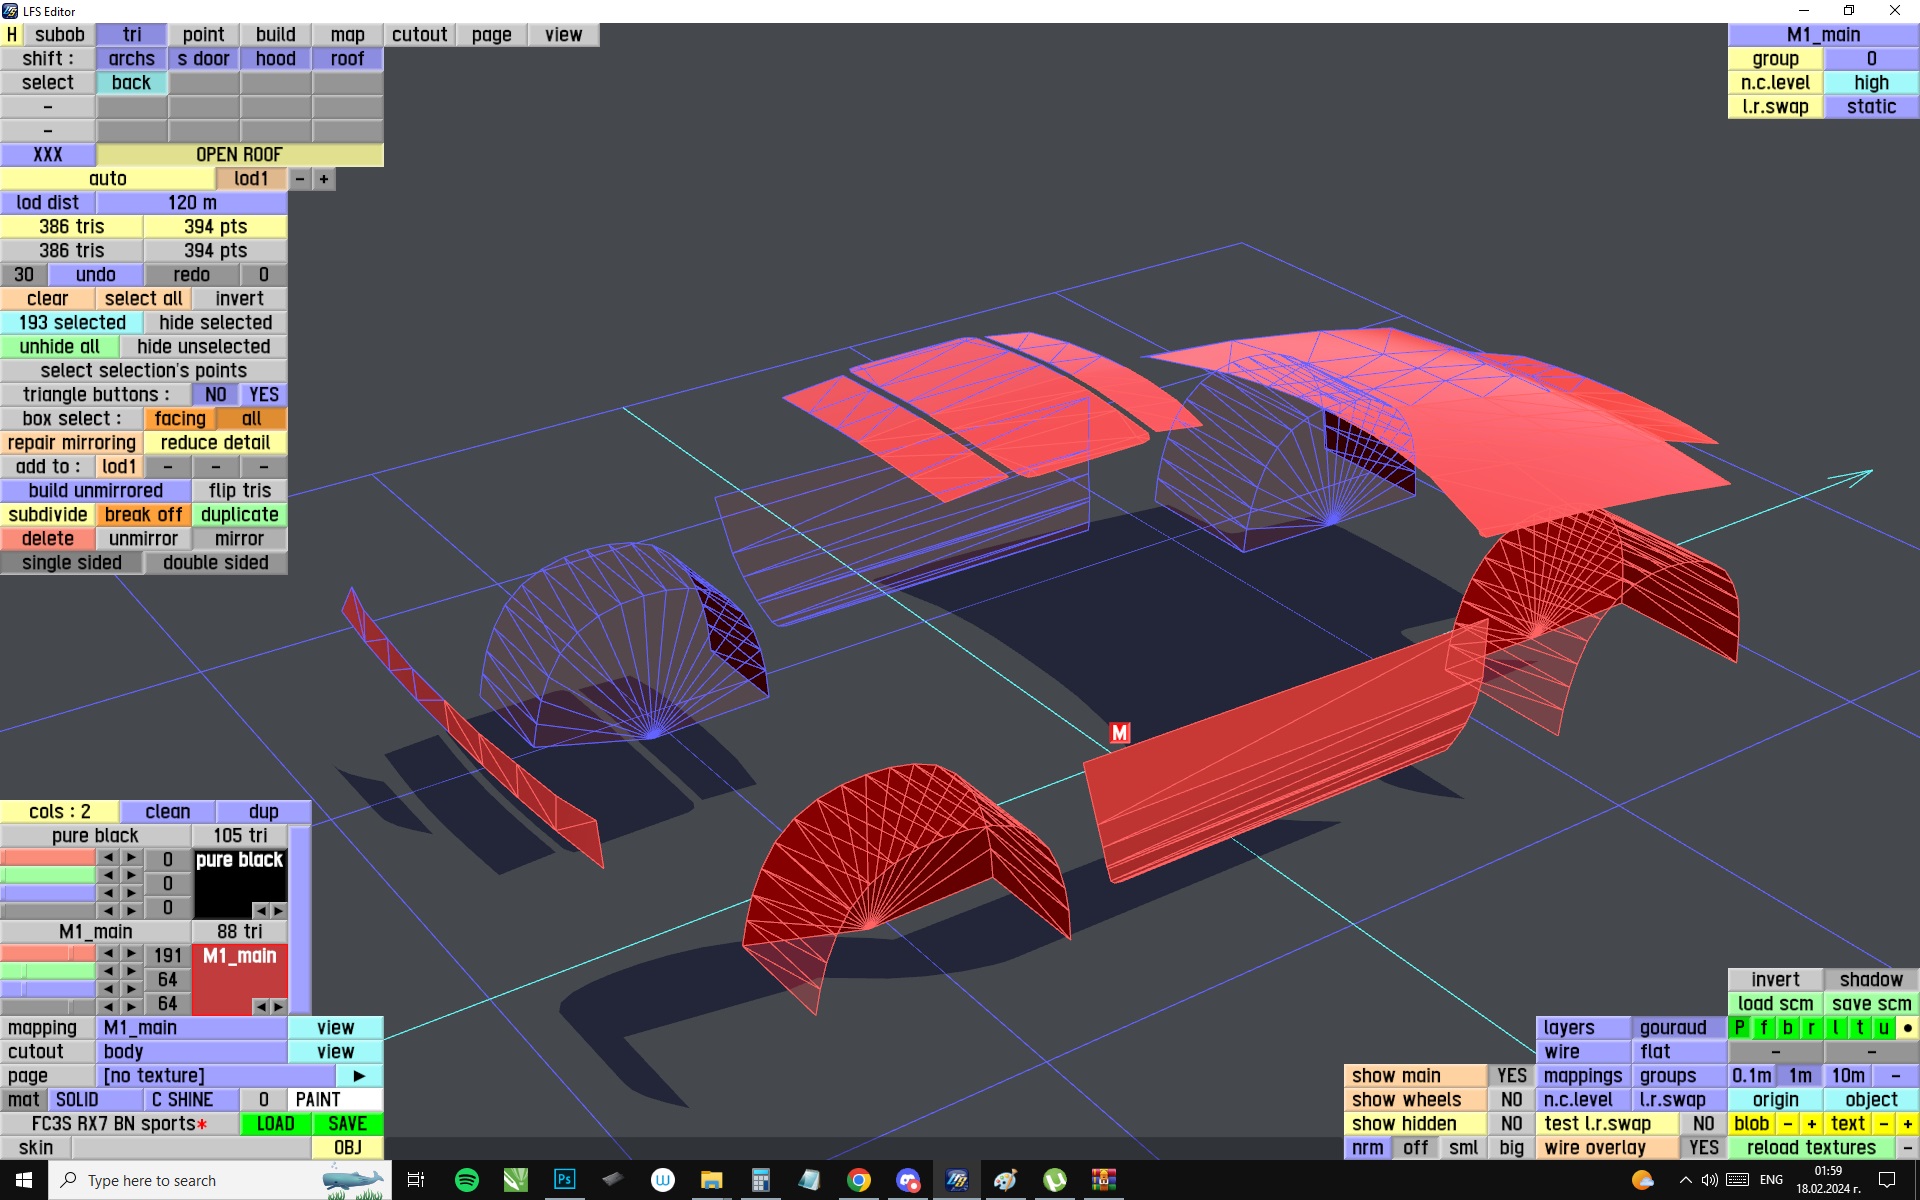This screenshot has width=1920, height=1200.
Task: Toggle wire overlay YES option
Action: click(x=1703, y=1148)
